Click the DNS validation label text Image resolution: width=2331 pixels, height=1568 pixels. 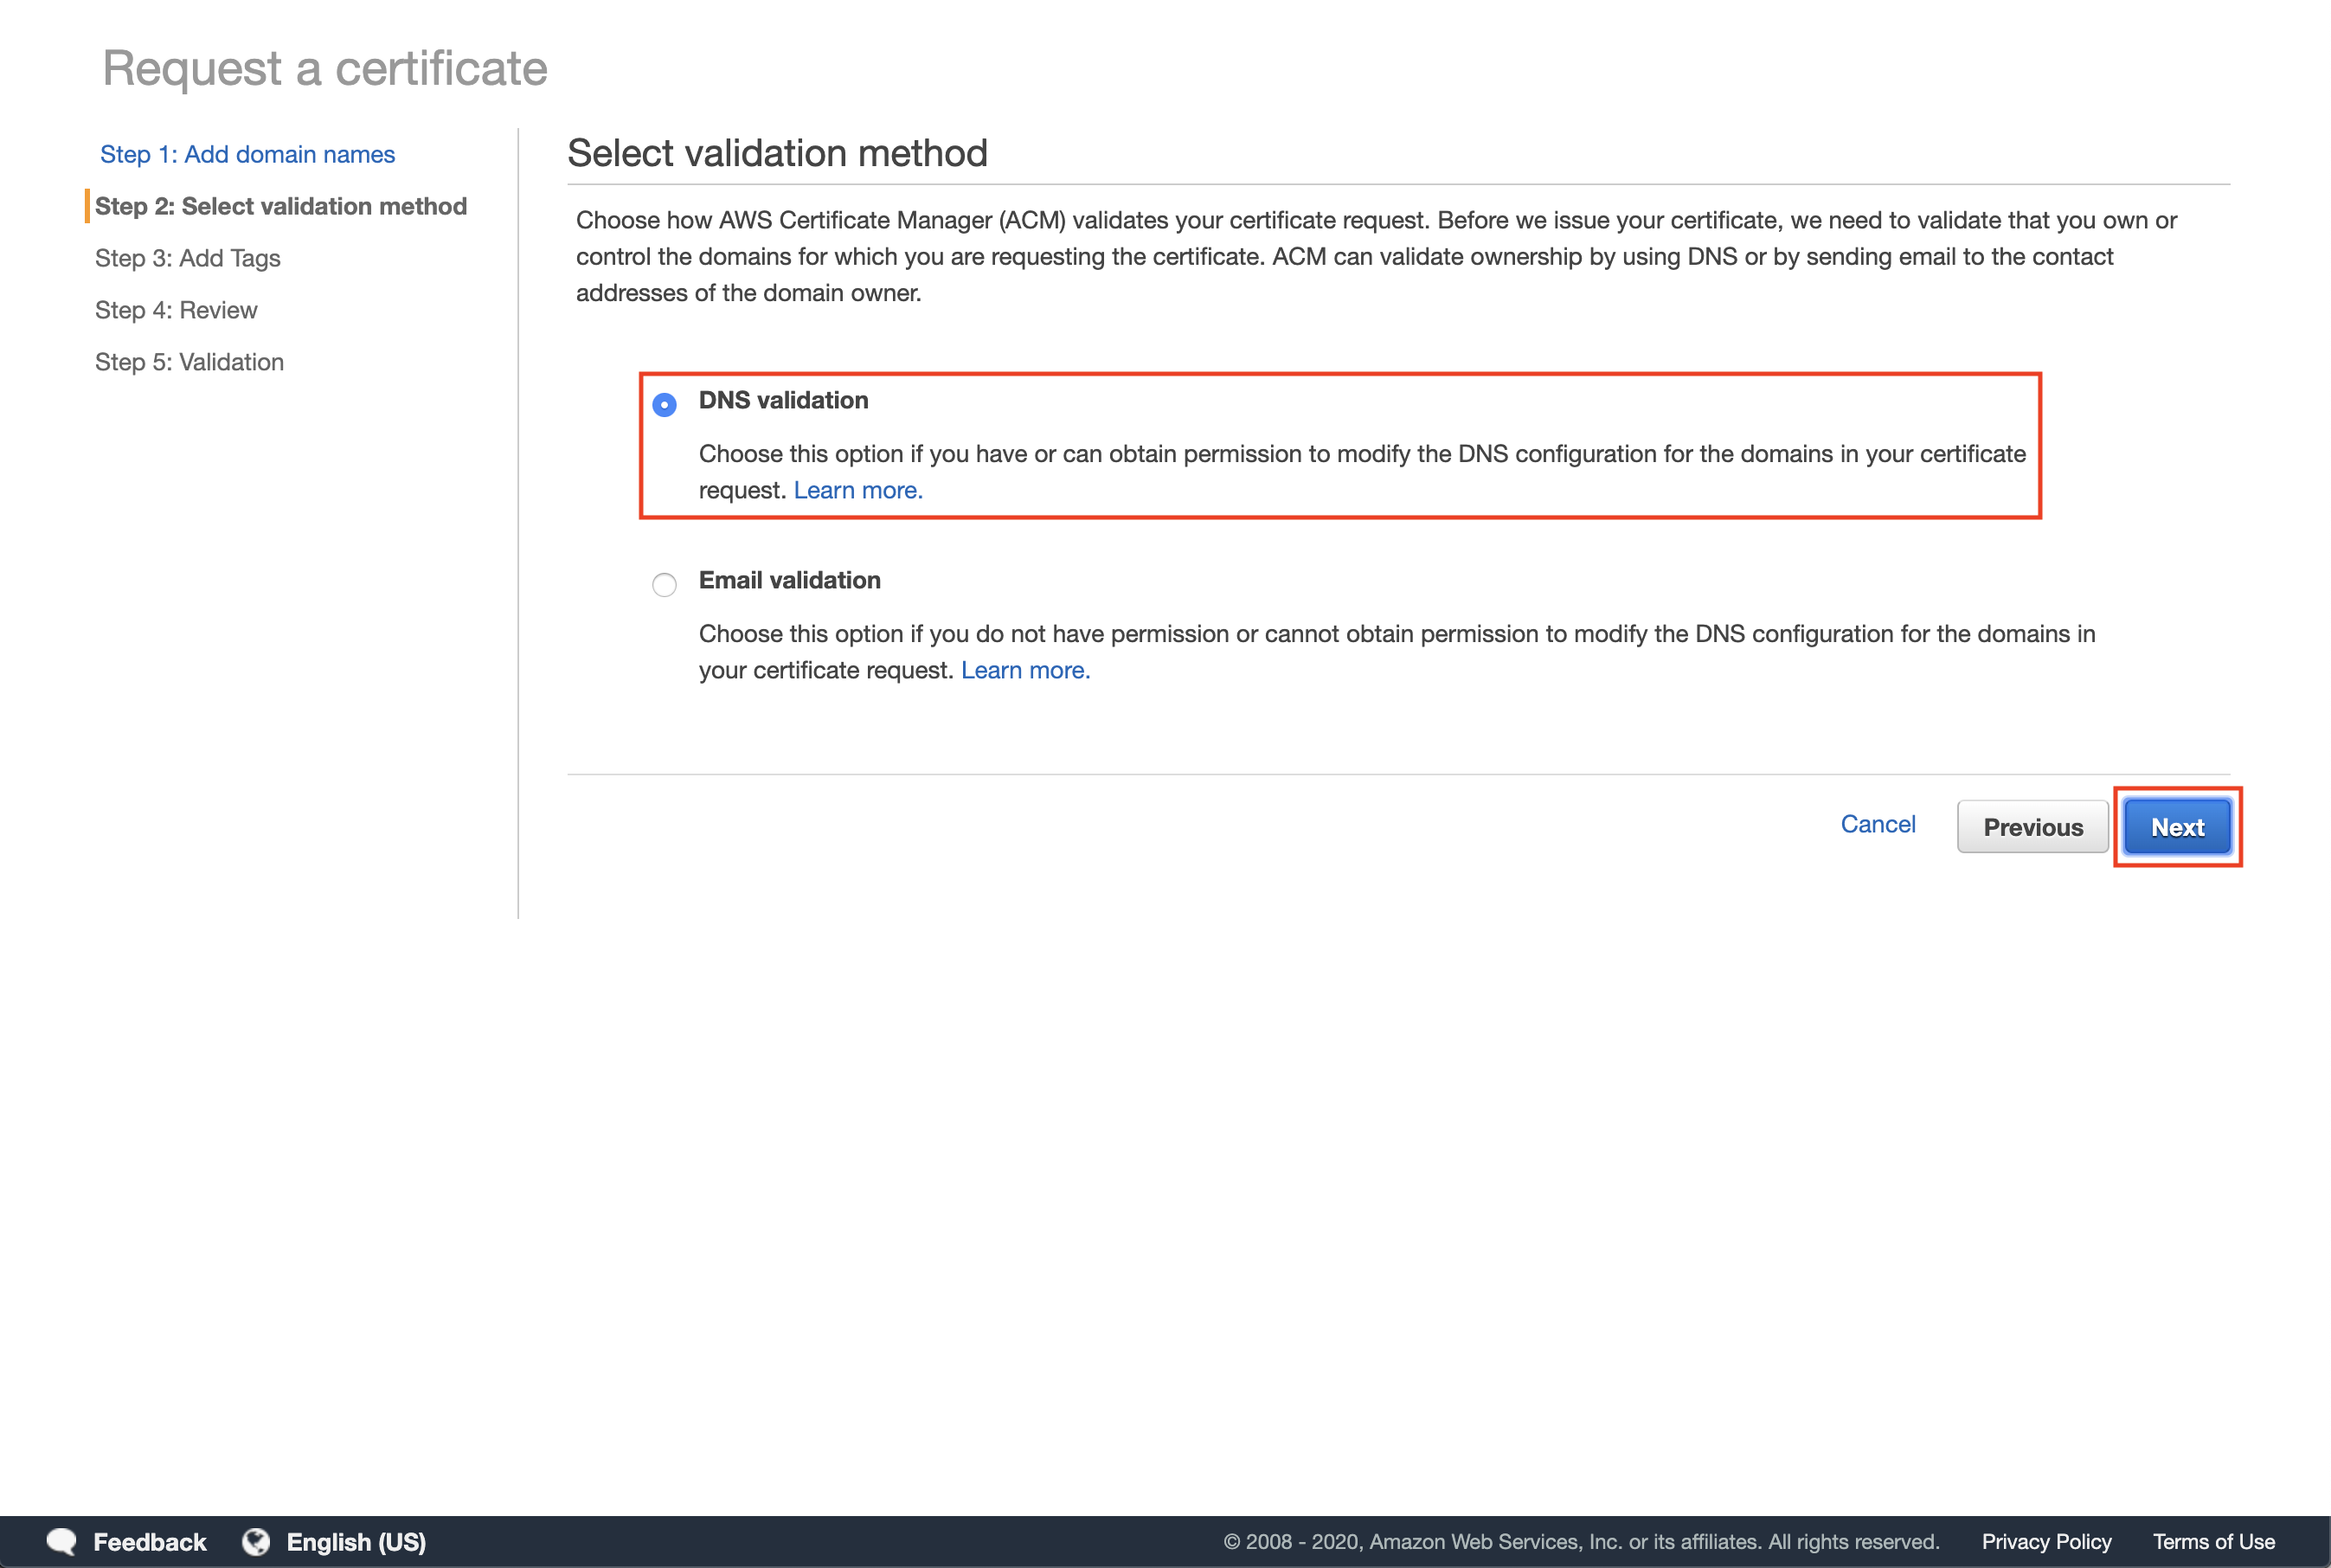(783, 400)
